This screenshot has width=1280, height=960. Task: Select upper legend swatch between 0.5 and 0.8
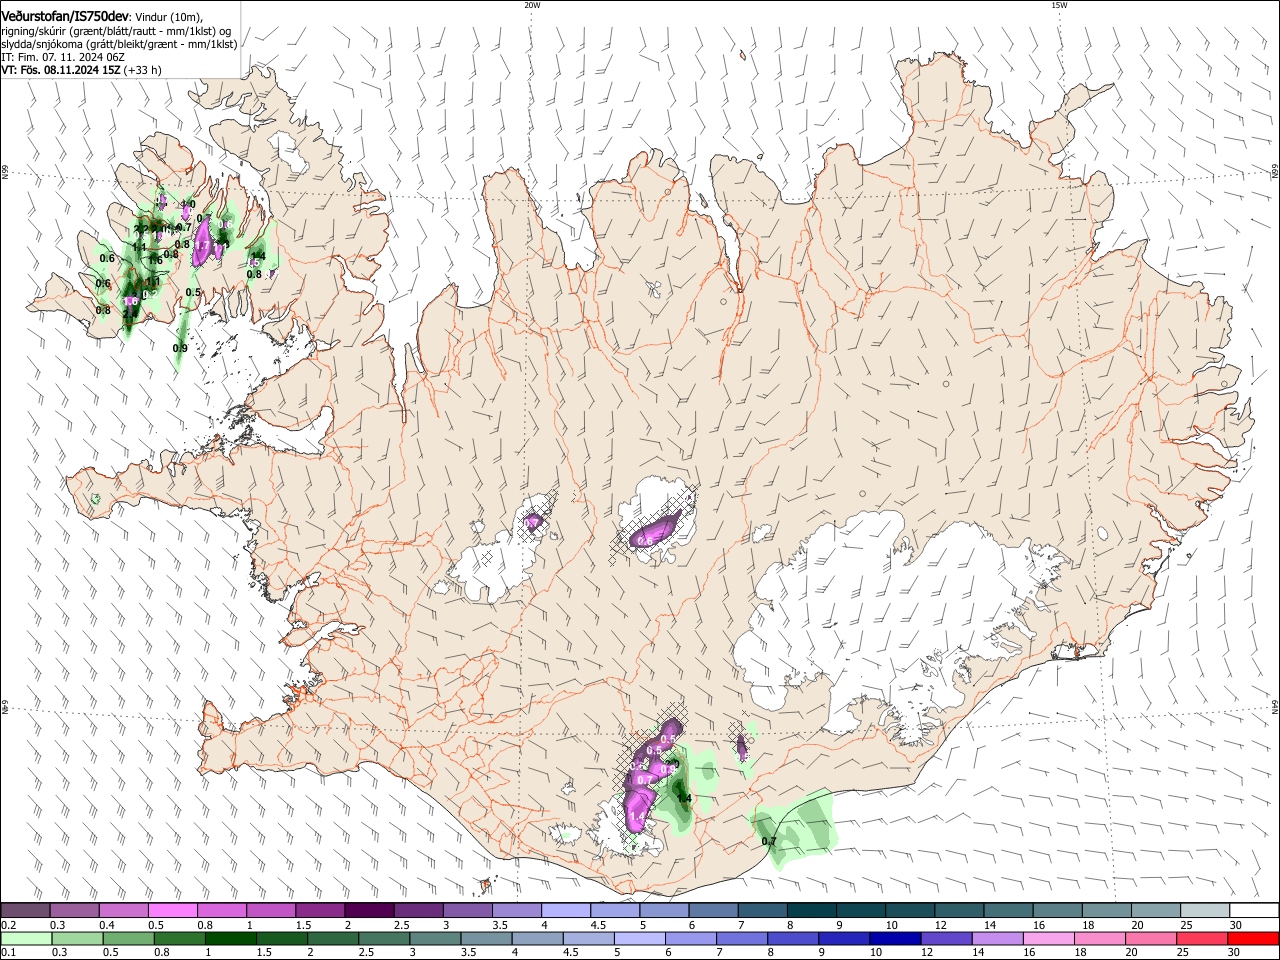coord(172,910)
